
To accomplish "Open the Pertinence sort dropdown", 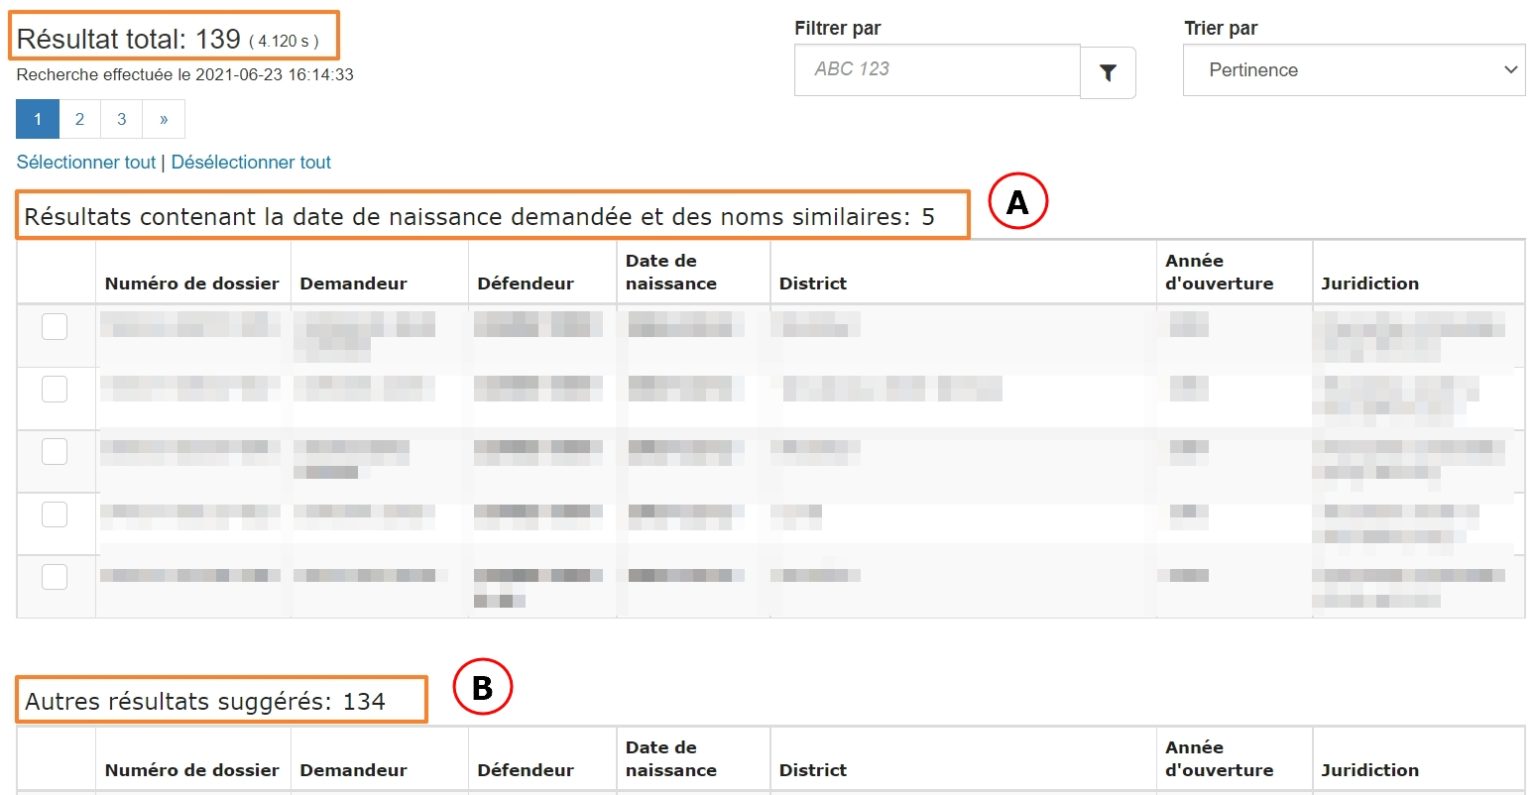I will coord(1352,70).
